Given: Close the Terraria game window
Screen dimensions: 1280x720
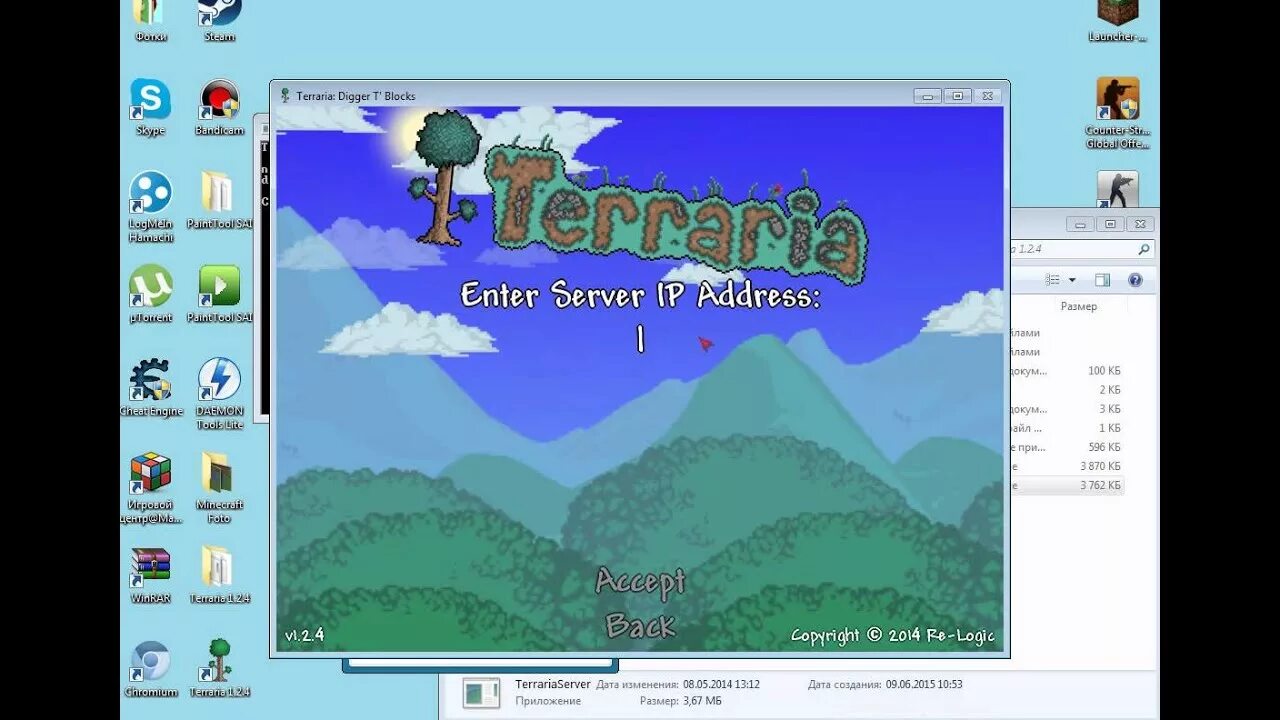Looking at the screenshot, I should (x=987, y=96).
